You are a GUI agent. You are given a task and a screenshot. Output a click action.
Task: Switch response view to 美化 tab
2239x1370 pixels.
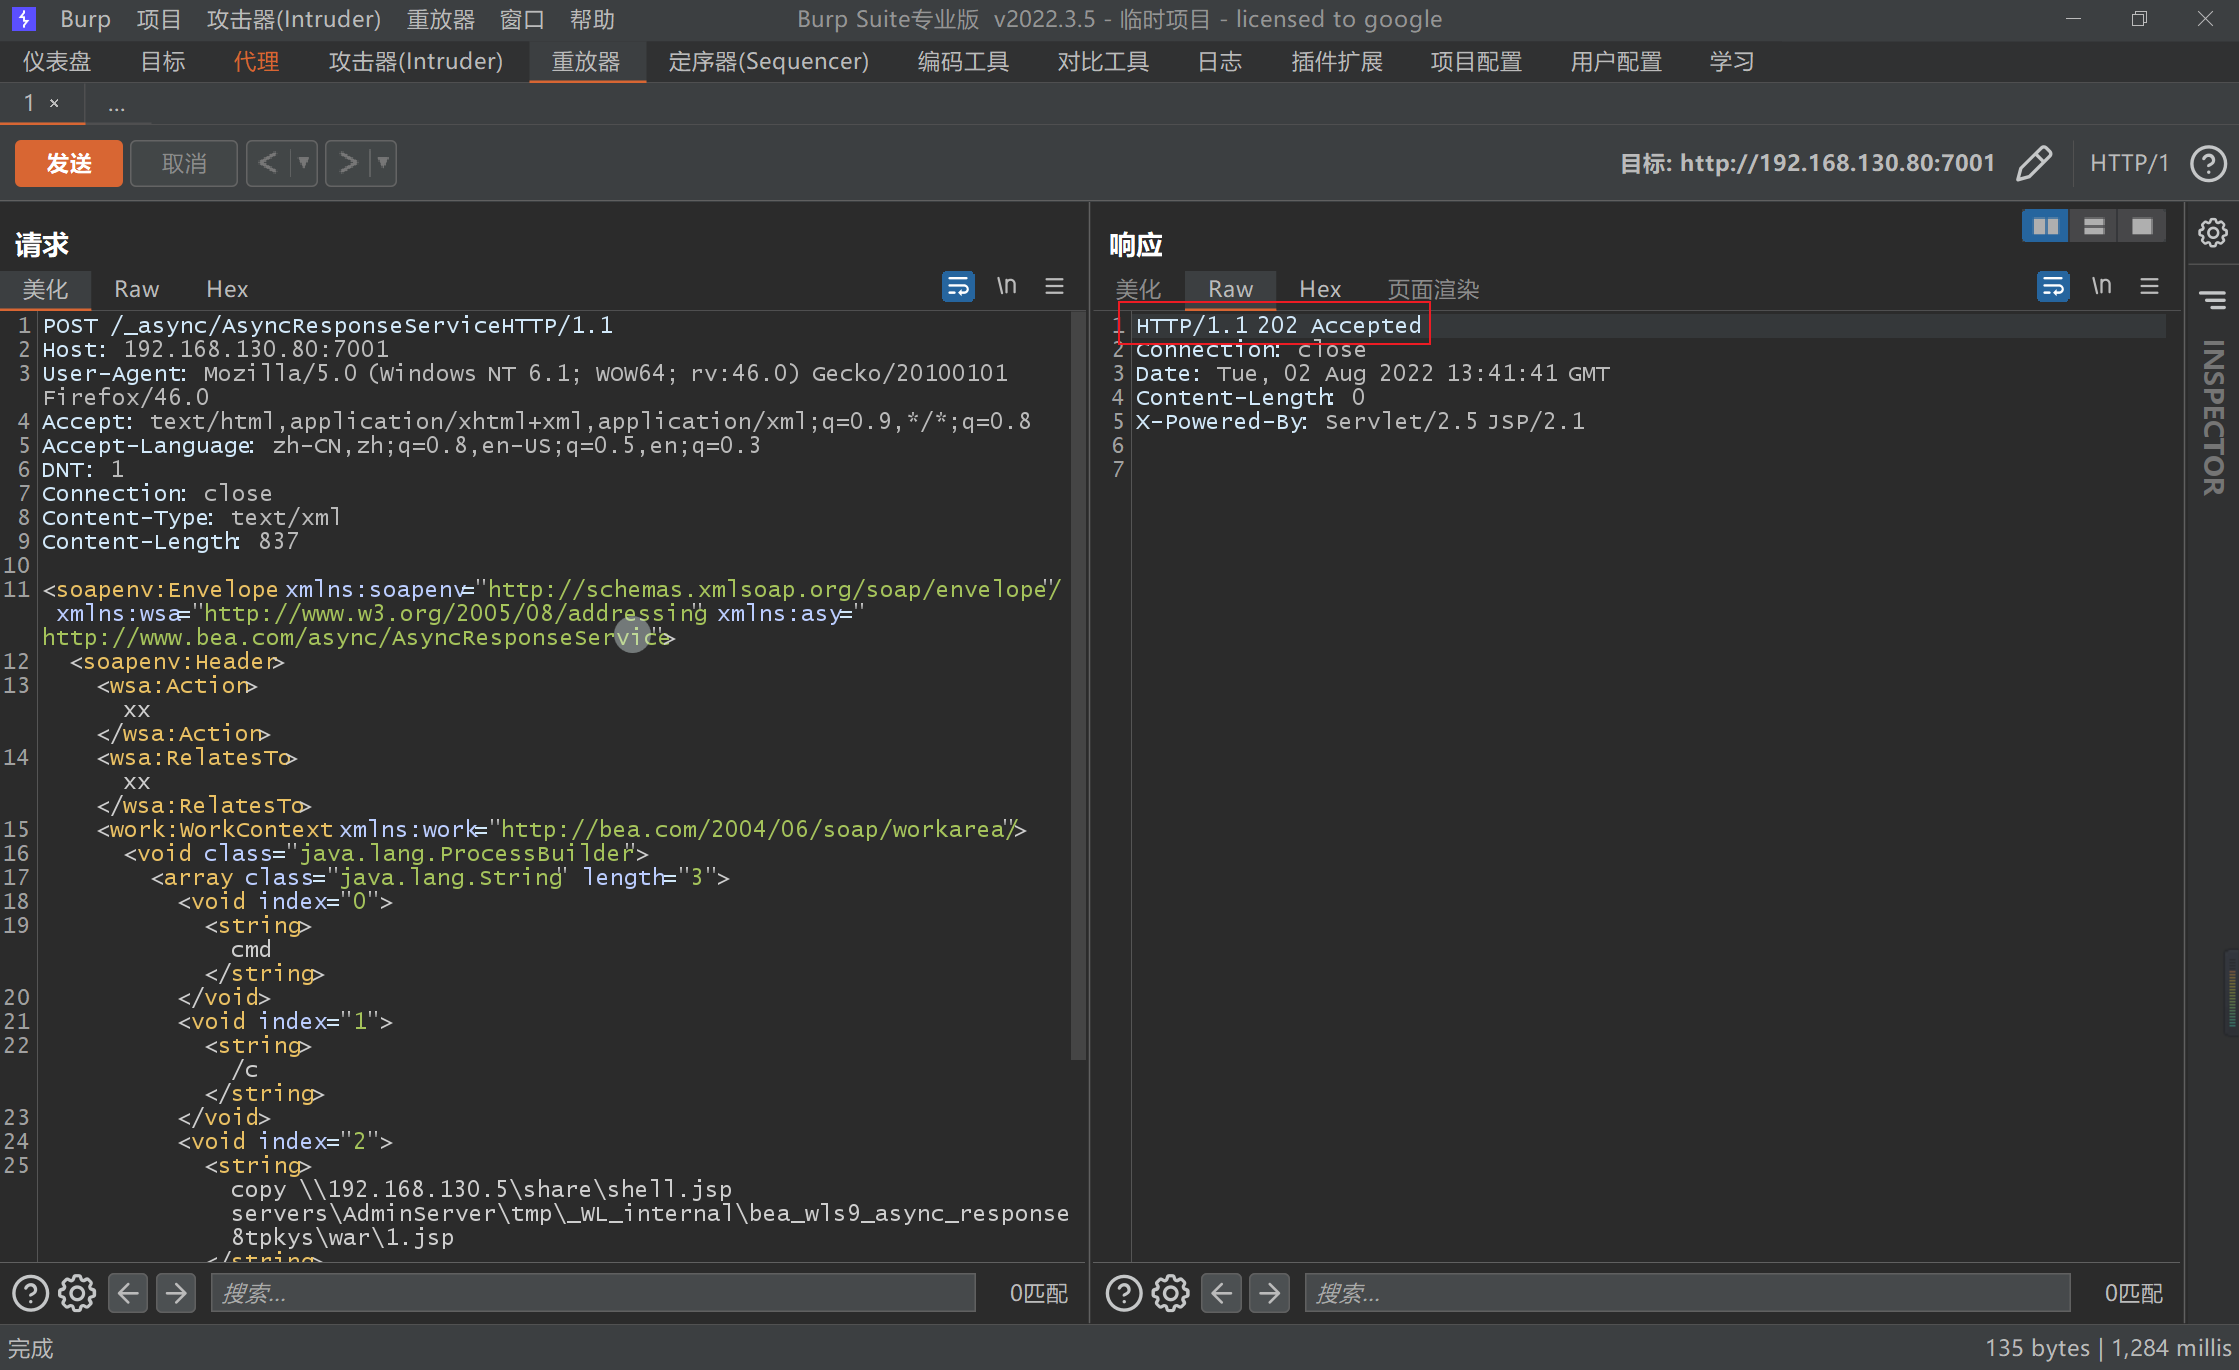click(1138, 289)
